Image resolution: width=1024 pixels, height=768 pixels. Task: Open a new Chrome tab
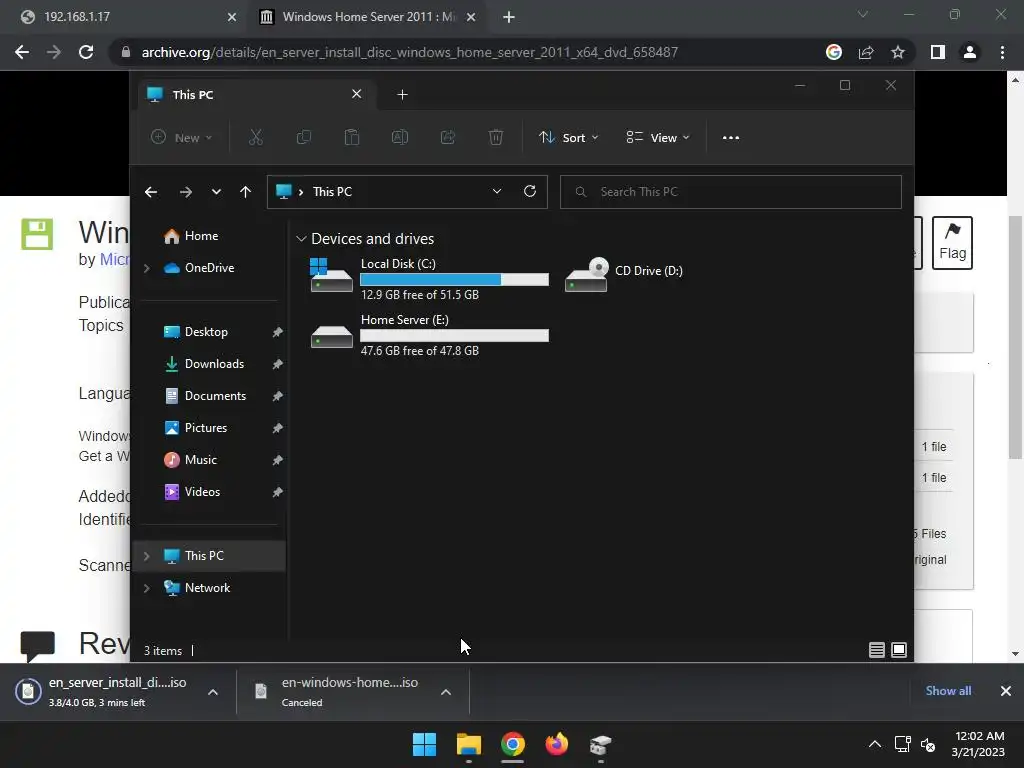[x=509, y=17]
